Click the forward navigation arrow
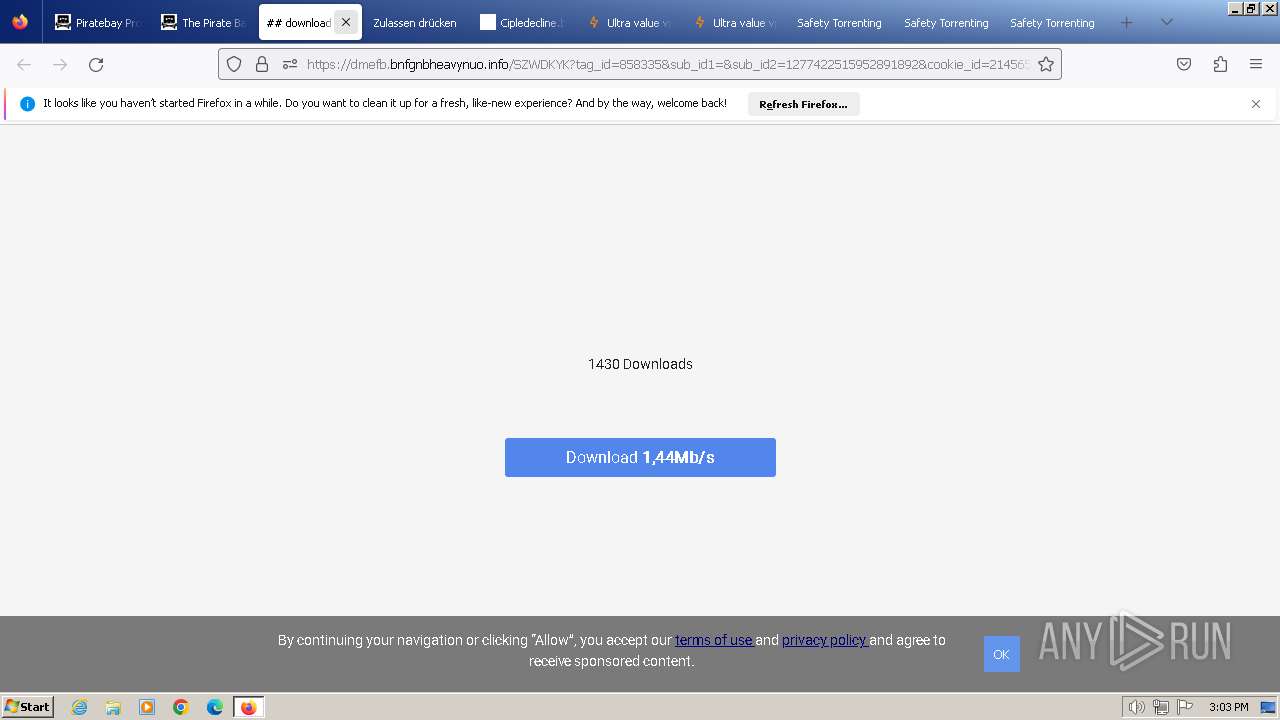The height and width of the screenshot is (720, 1280). (x=60, y=64)
